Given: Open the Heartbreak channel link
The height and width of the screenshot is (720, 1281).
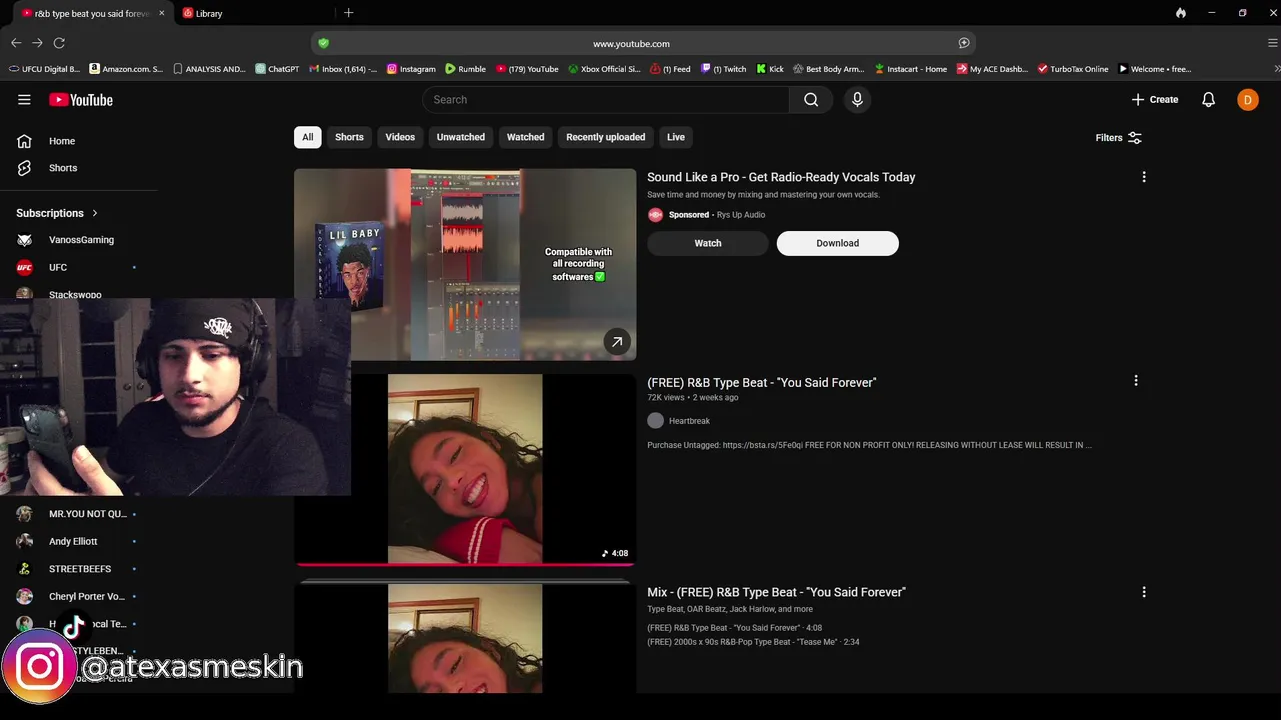Looking at the screenshot, I should click(689, 421).
